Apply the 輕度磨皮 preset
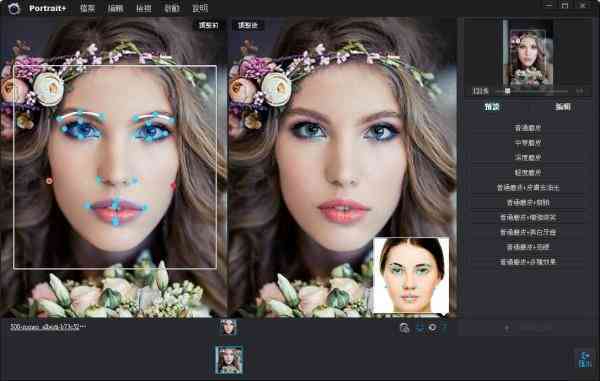Screen dimensions: 600x381 point(528,173)
